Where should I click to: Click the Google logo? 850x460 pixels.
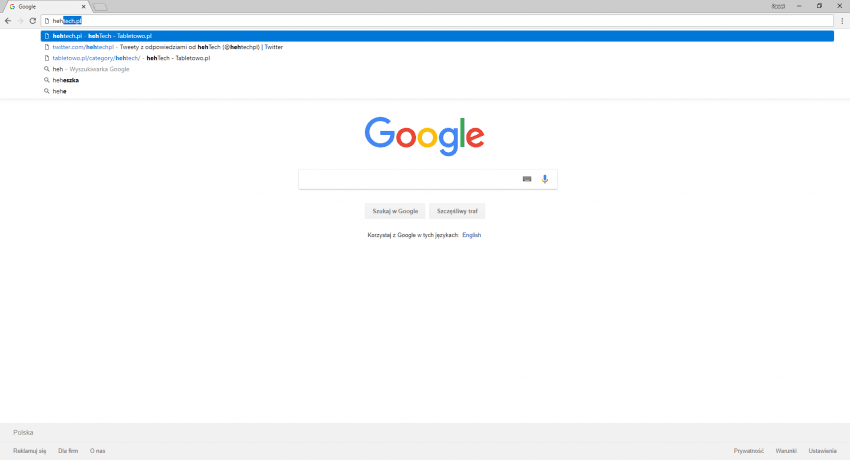tap(424, 136)
